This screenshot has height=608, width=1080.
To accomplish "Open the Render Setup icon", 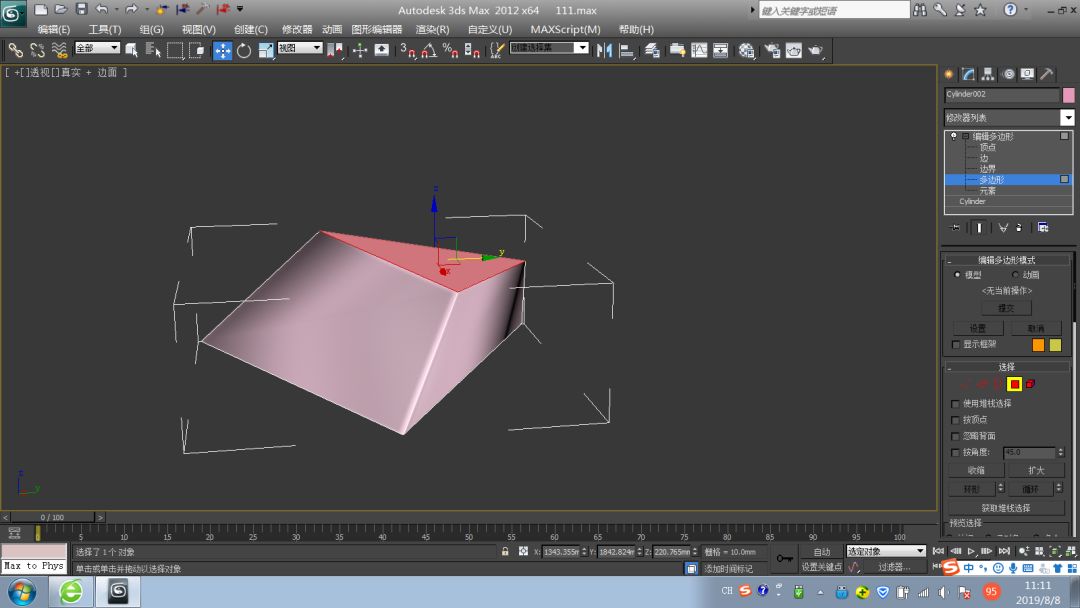I will coord(772,50).
